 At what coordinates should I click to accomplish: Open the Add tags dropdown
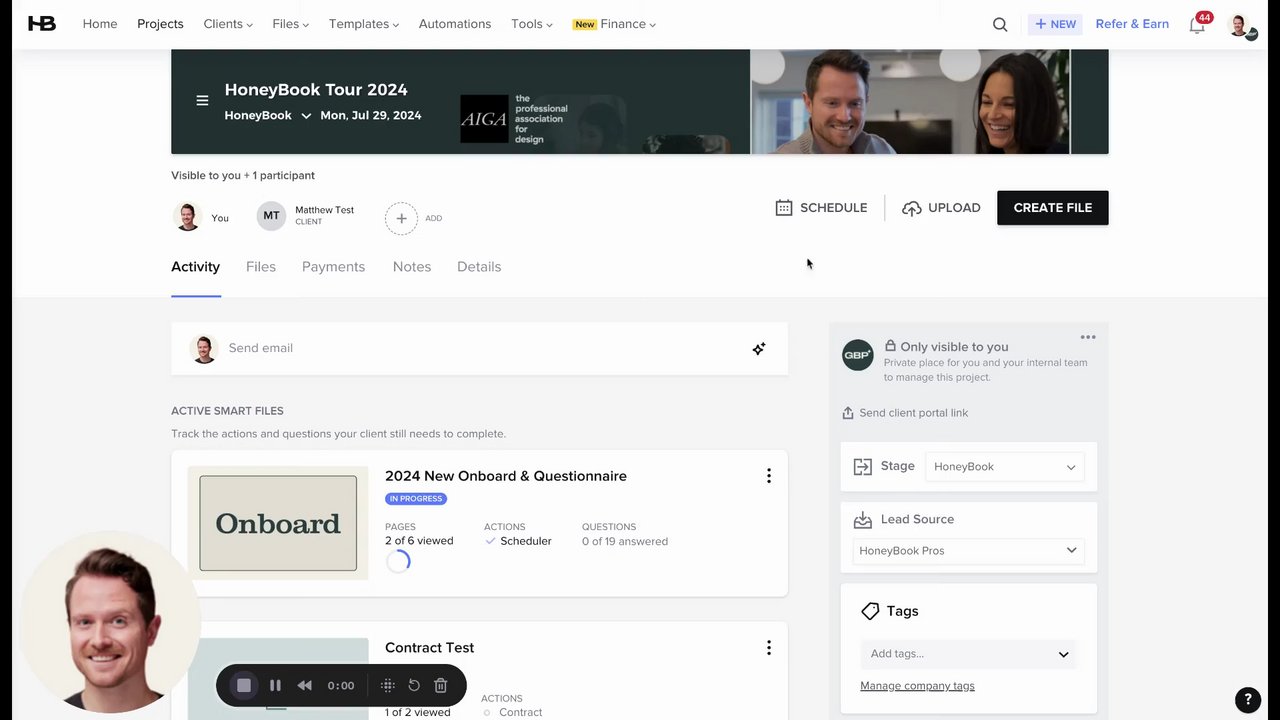[x=968, y=654]
